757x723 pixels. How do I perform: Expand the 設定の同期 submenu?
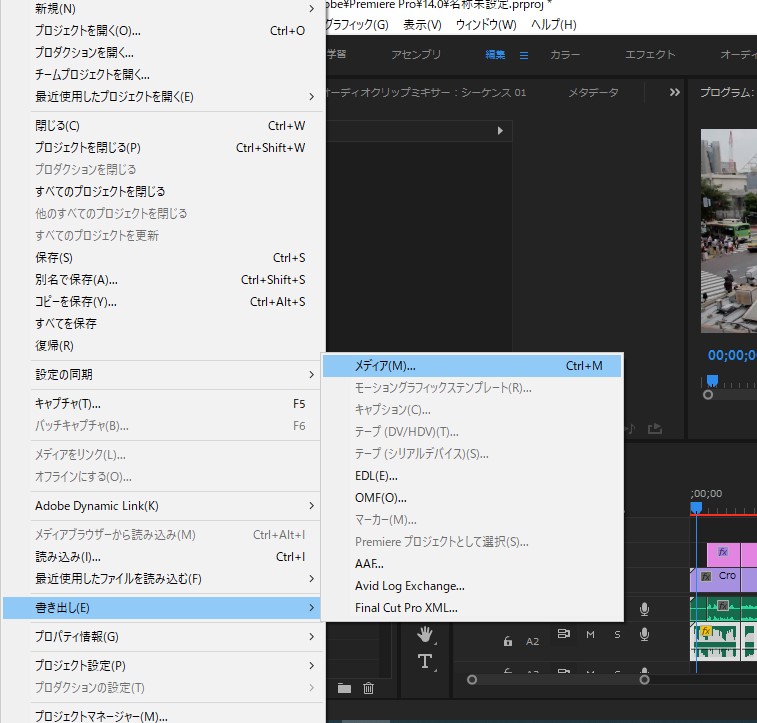pyautogui.click(x=311, y=375)
